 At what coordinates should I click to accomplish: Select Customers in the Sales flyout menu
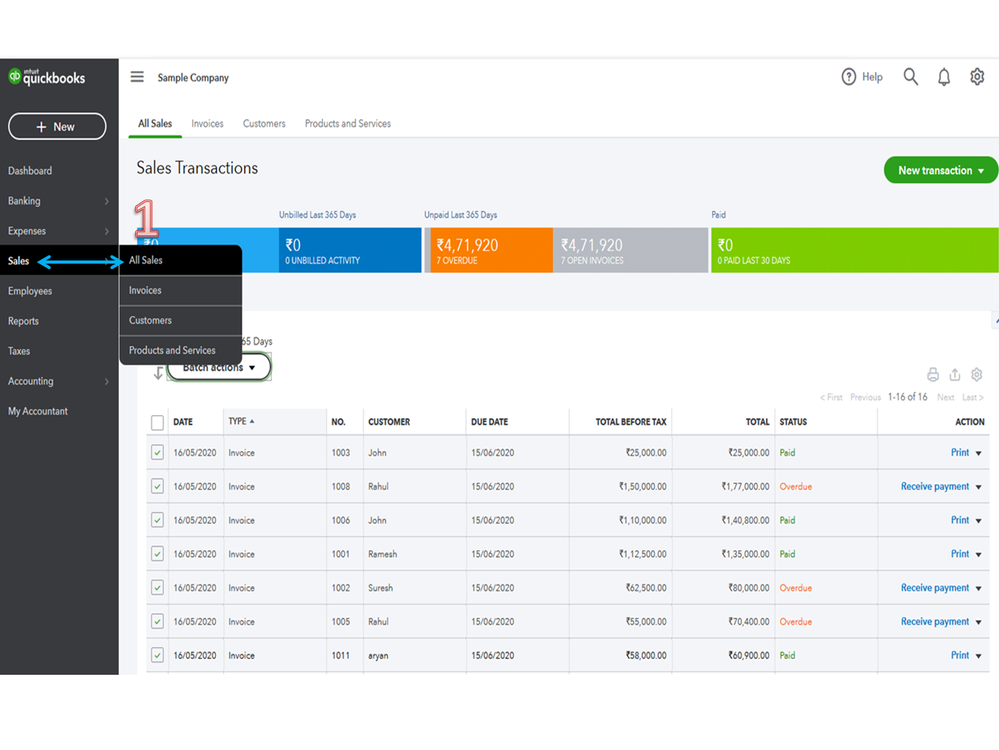coord(151,320)
